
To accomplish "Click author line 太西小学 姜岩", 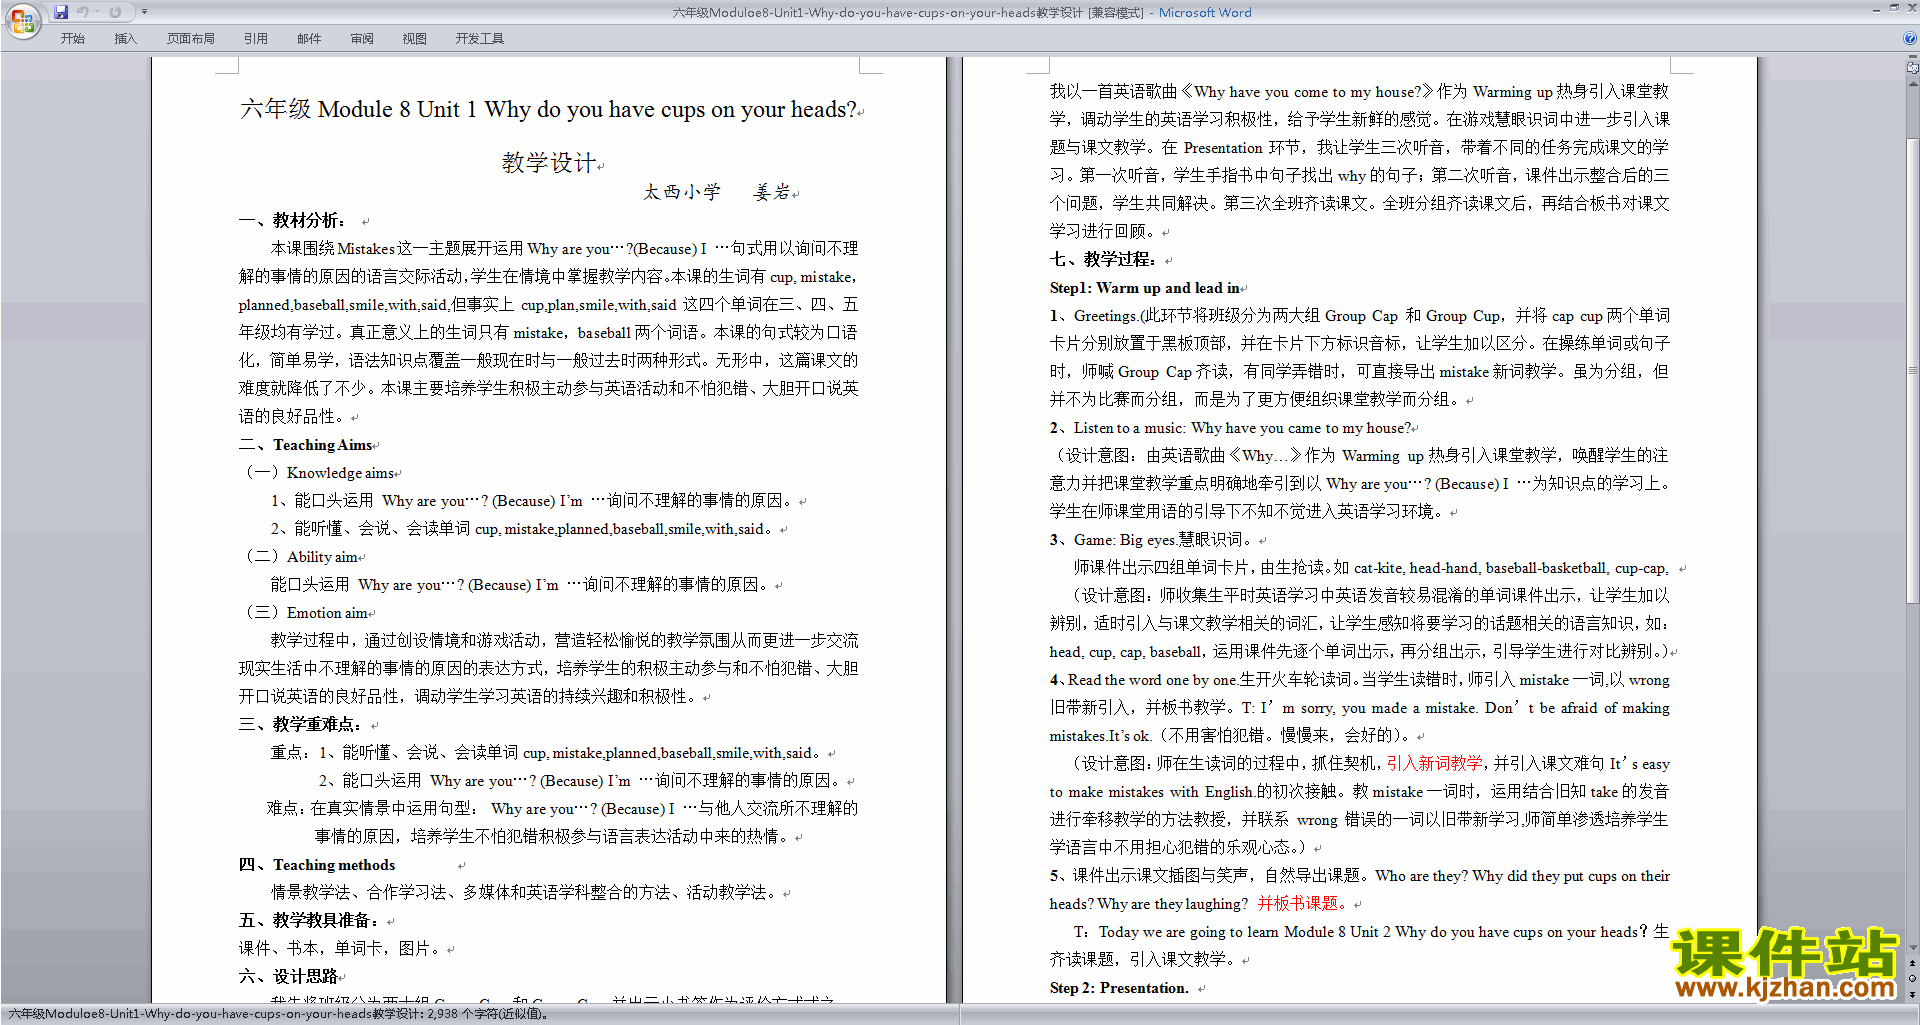I will click(716, 192).
